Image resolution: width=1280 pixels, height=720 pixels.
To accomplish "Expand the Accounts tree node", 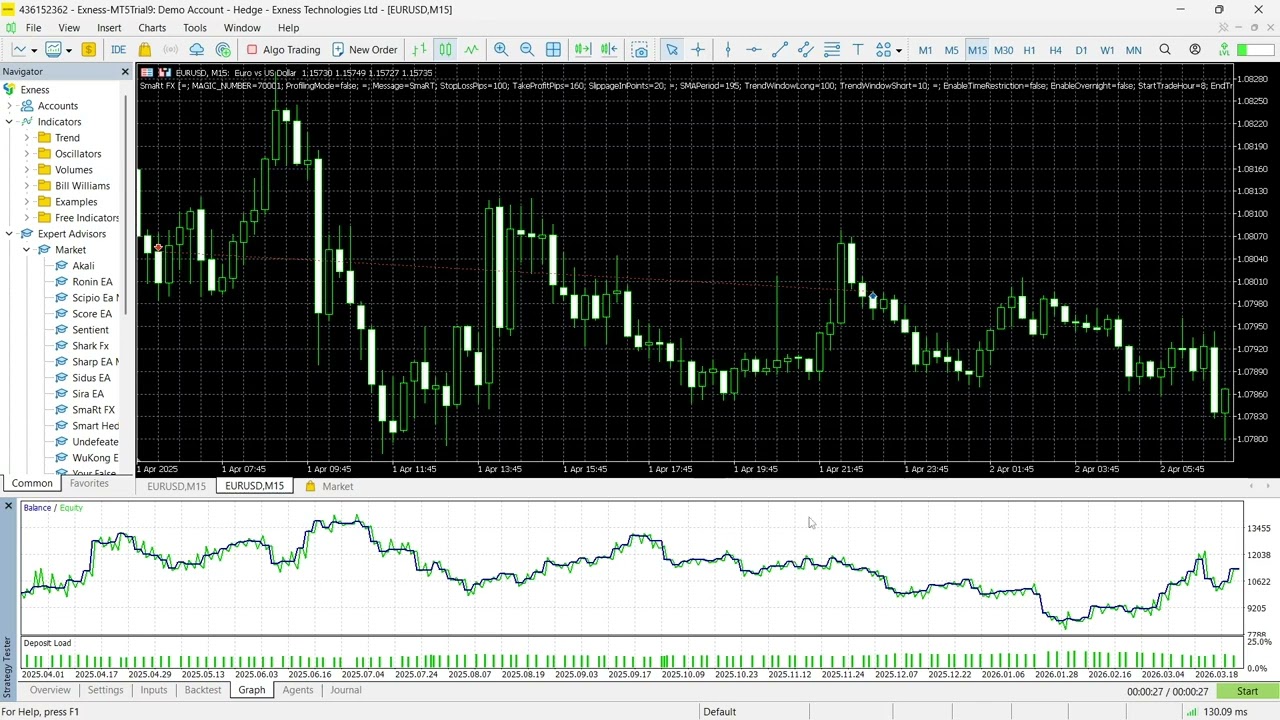I will pyautogui.click(x=10, y=106).
